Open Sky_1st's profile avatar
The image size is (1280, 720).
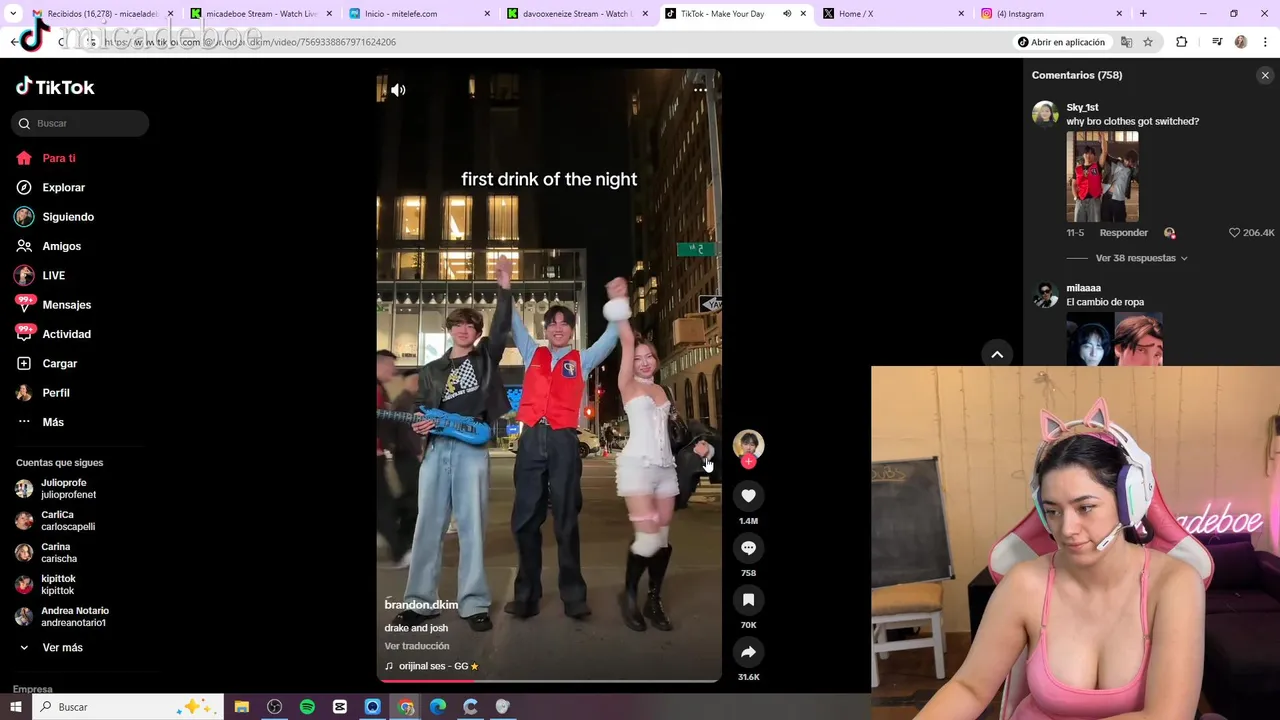pyautogui.click(x=1045, y=114)
